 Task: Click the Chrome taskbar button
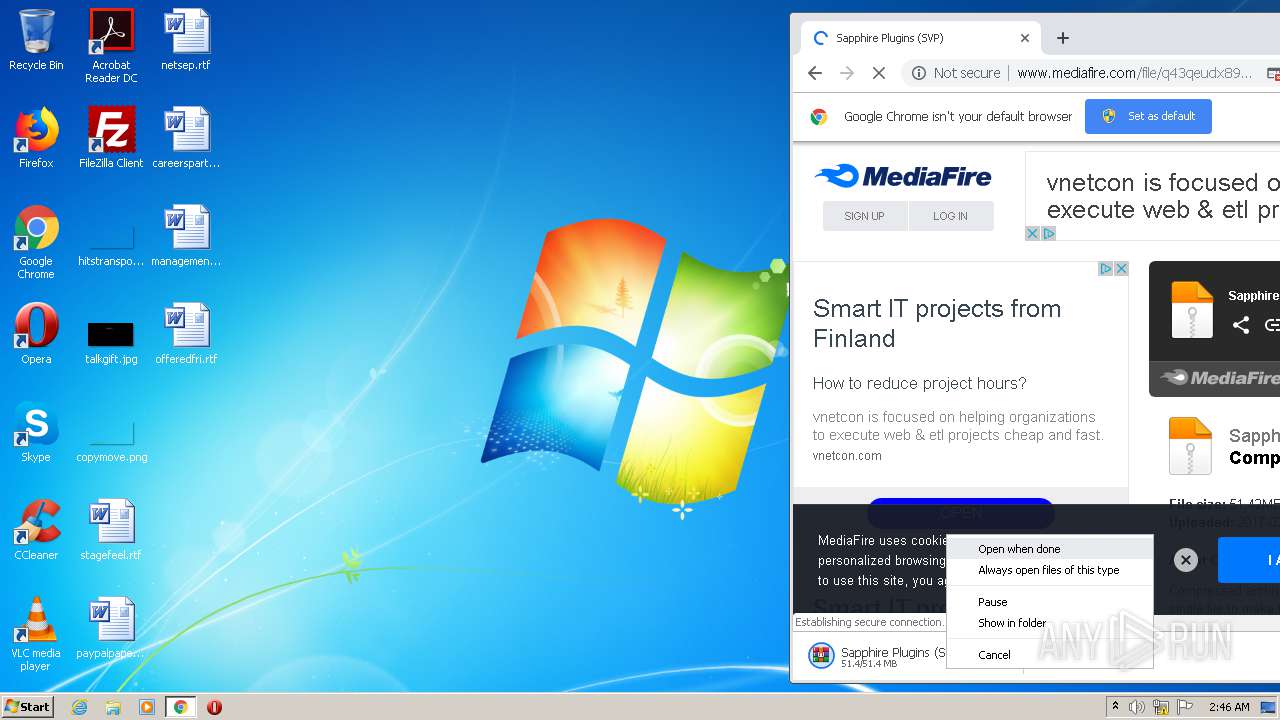[181, 707]
